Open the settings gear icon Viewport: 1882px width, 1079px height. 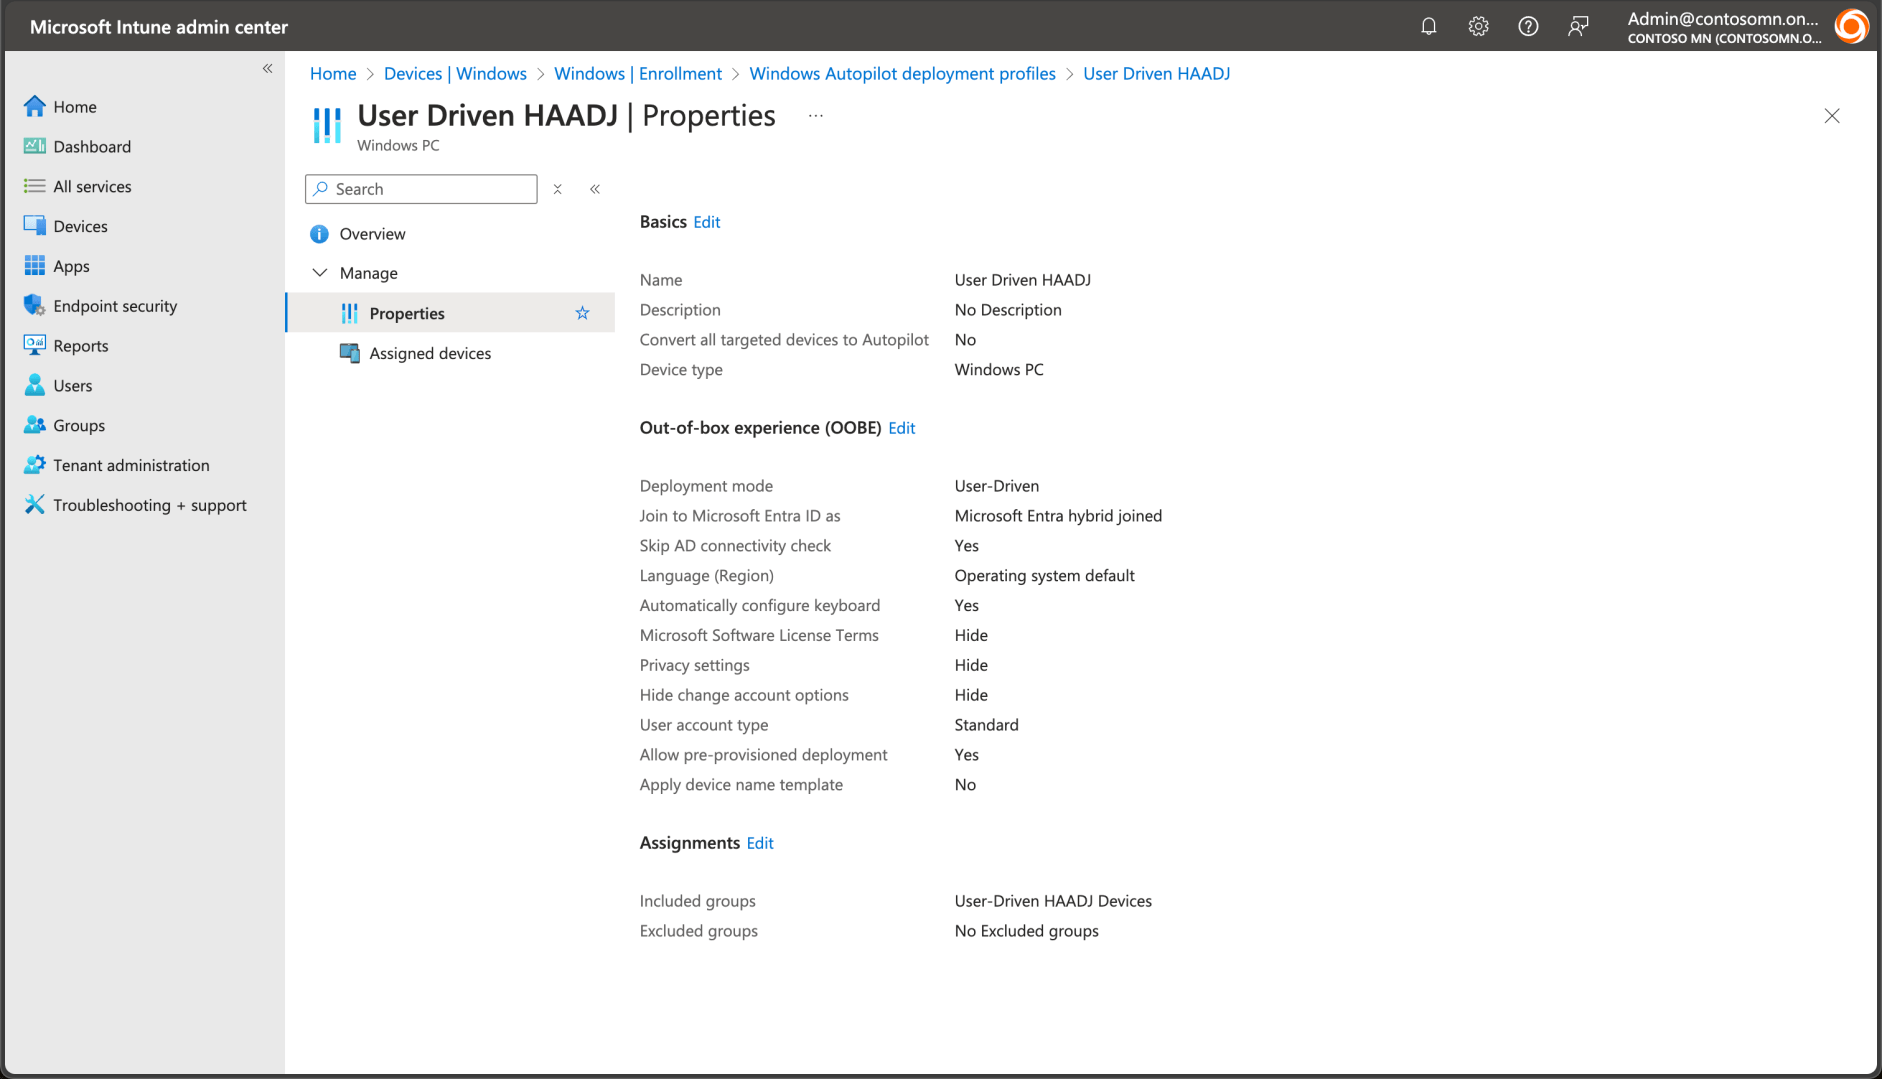click(x=1478, y=27)
